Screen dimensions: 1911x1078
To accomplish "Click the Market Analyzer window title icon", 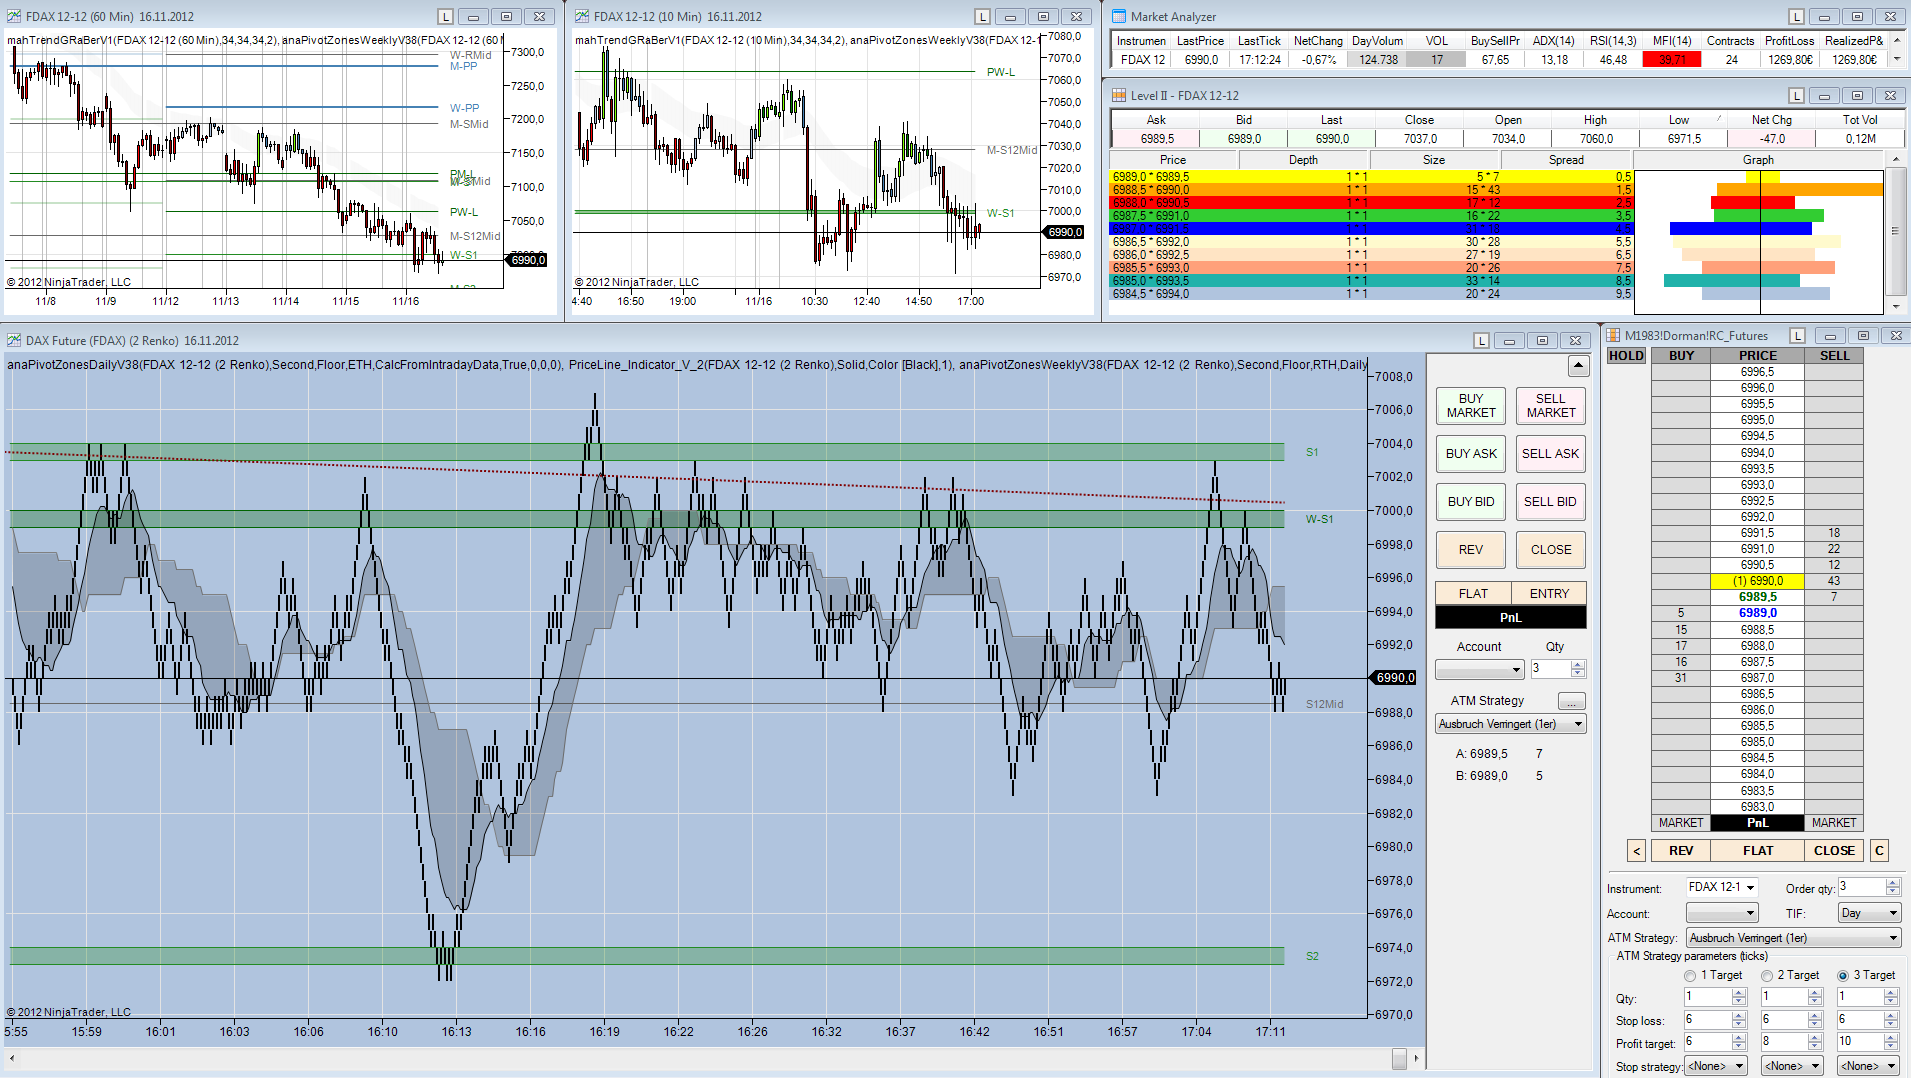I will pos(1119,16).
